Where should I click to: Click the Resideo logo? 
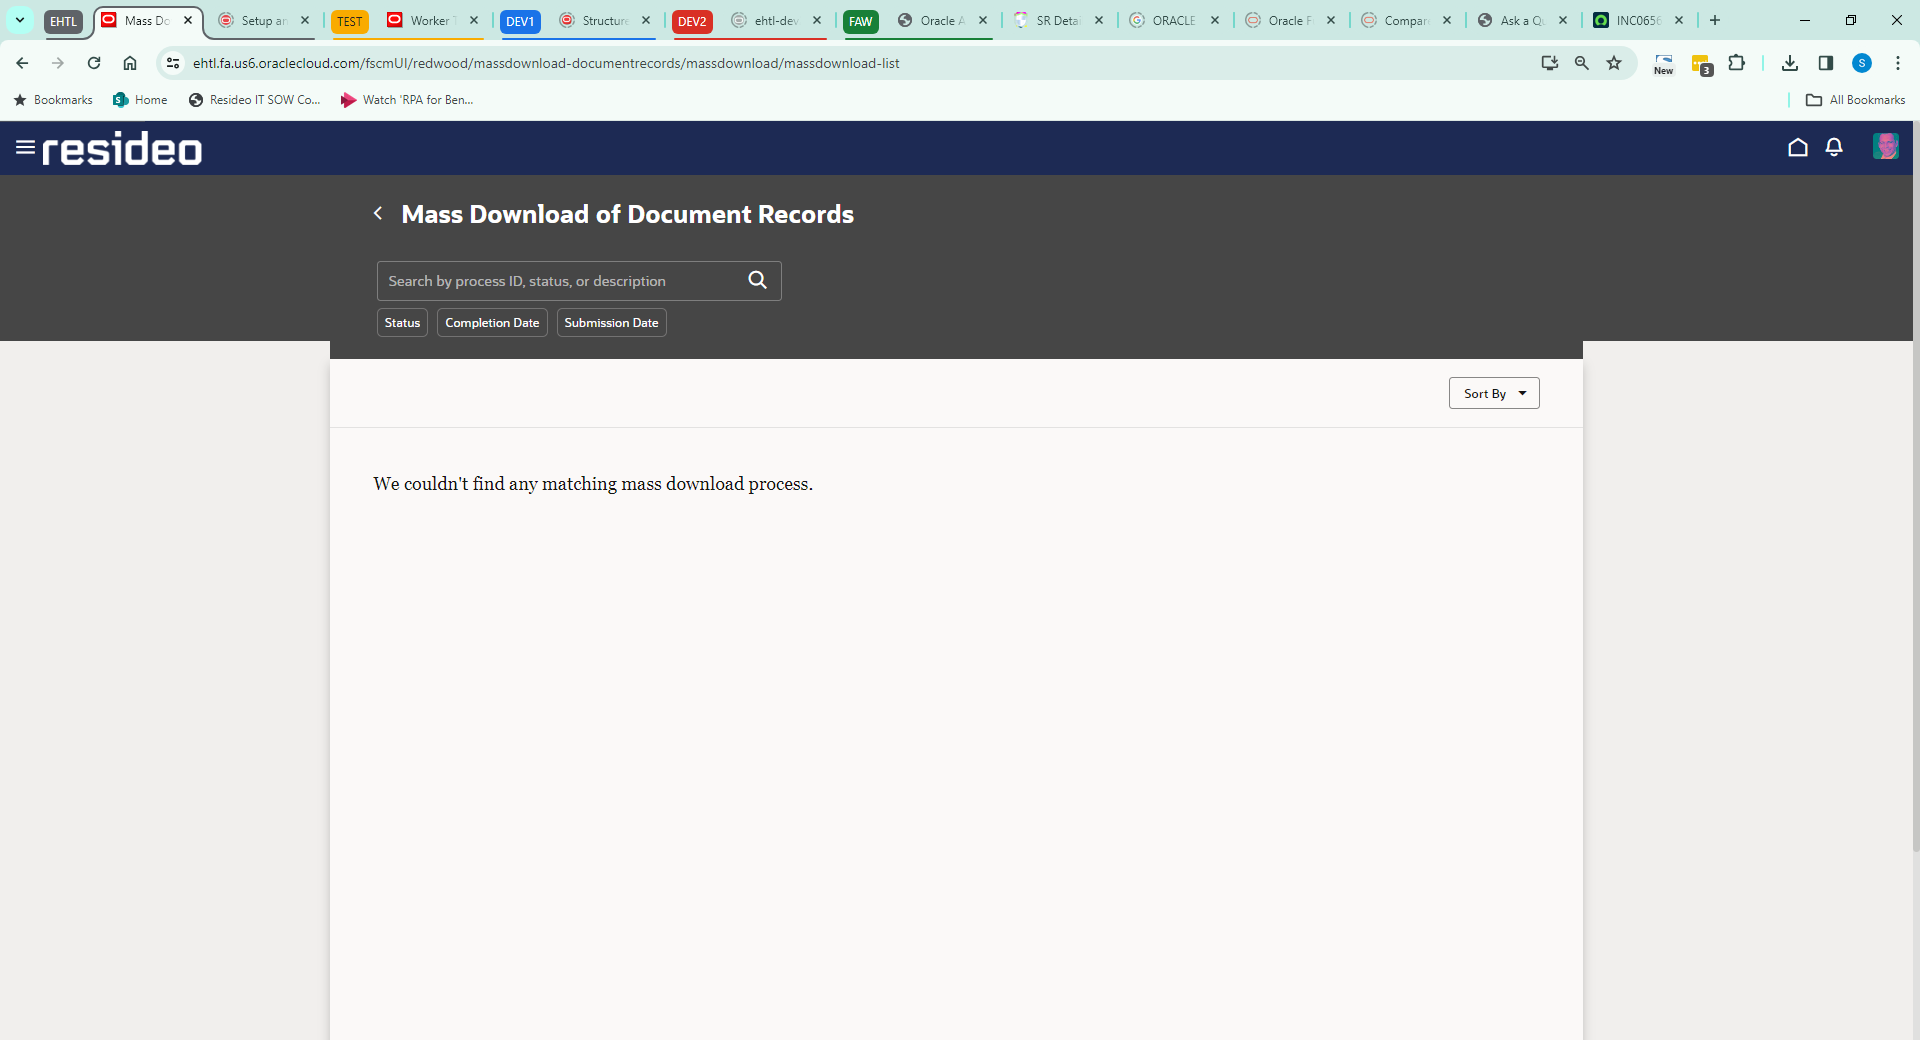point(122,147)
